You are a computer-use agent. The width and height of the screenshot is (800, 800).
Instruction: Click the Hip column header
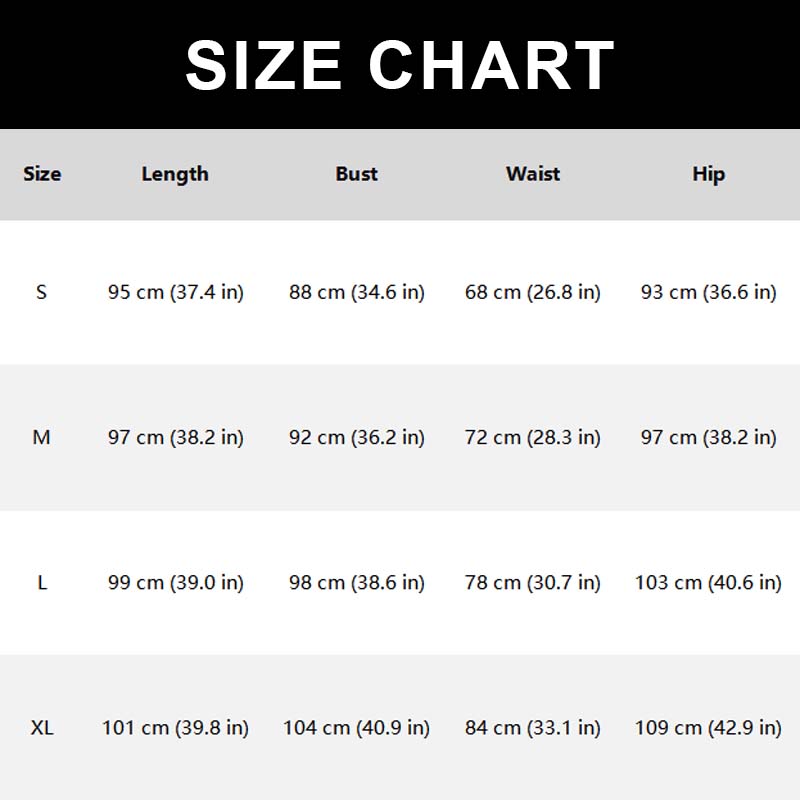click(708, 174)
